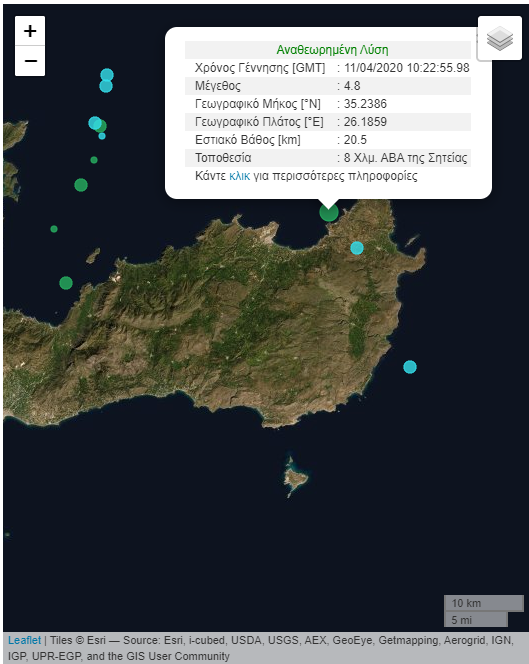Zoom out with the minus button
Image resolution: width=529 pixels, height=664 pixels.
tap(30, 61)
